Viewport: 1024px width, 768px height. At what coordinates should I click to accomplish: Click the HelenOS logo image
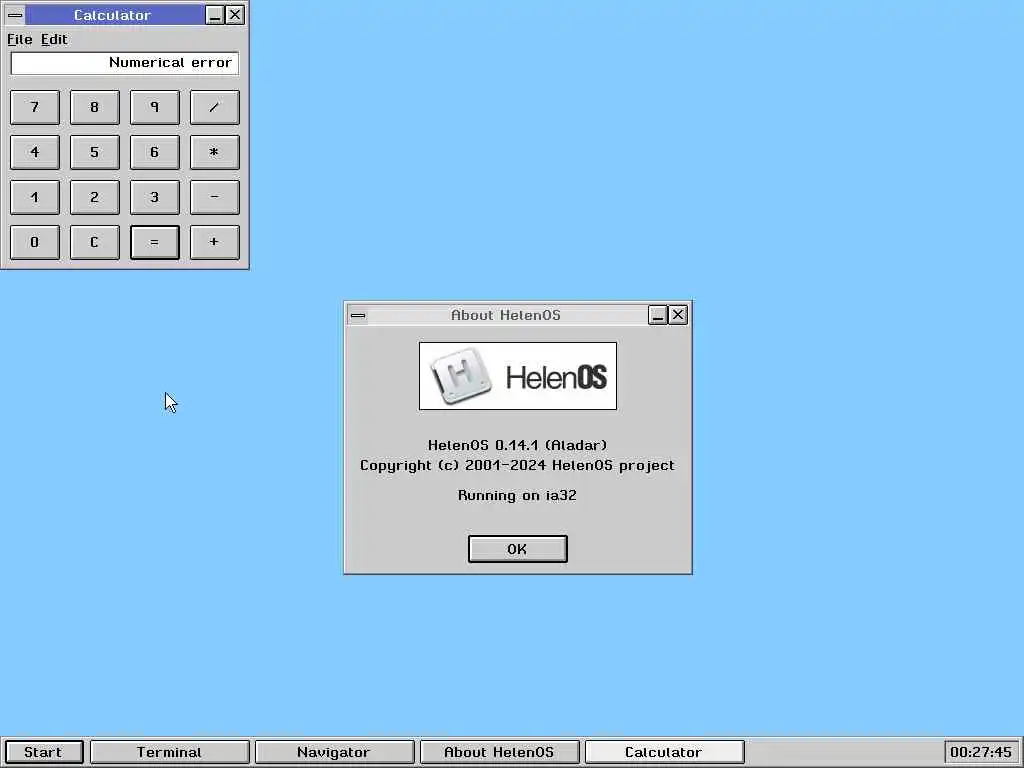(x=518, y=376)
